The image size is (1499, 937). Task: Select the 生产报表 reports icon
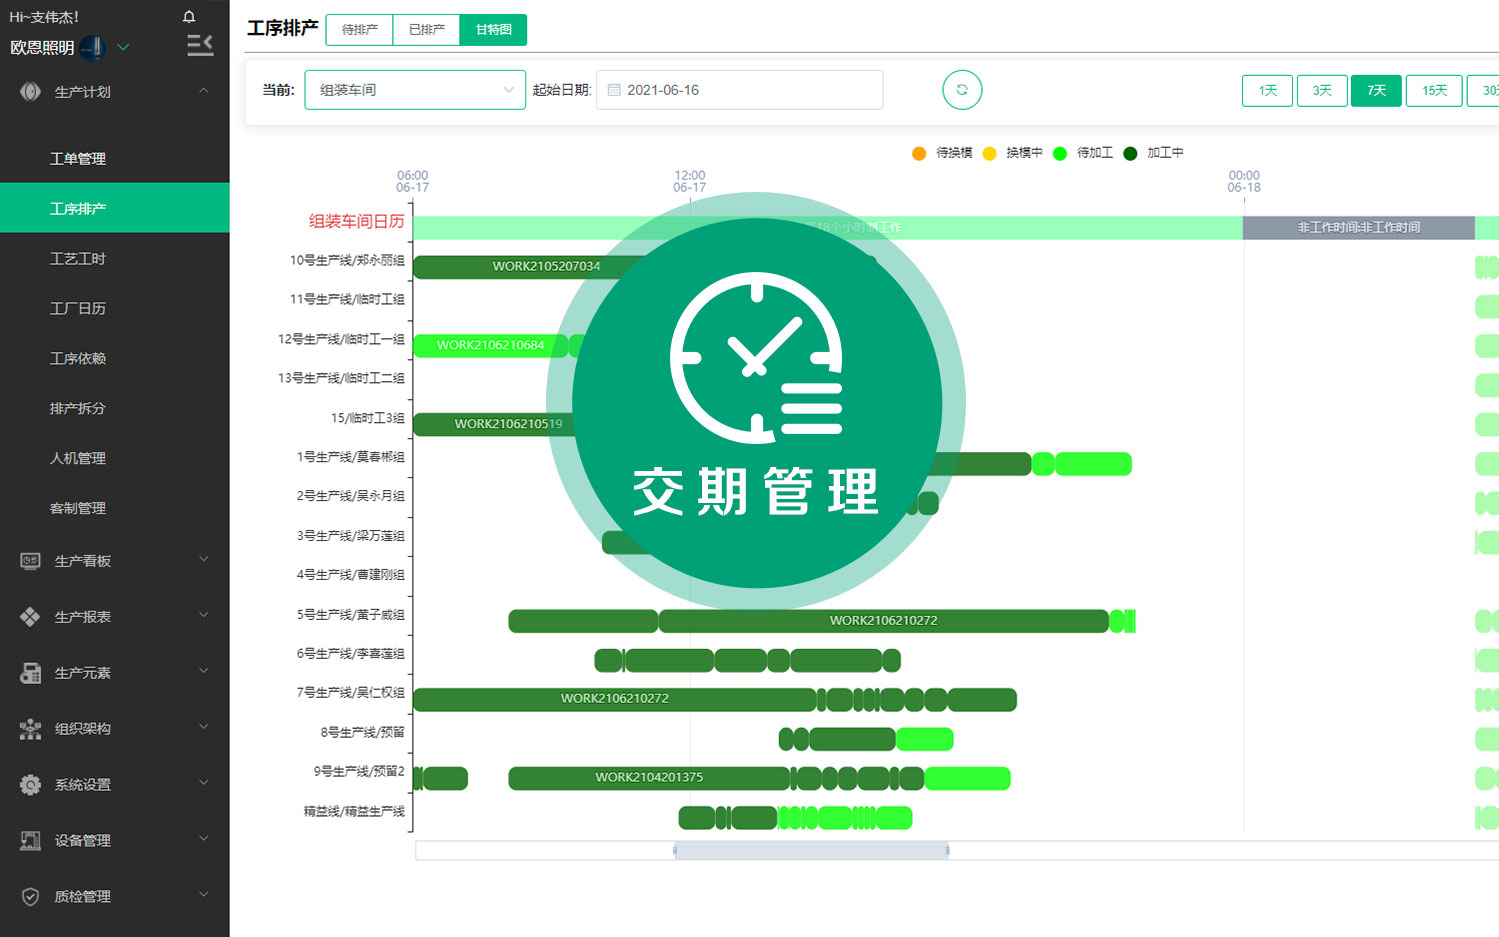(x=30, y=616)
